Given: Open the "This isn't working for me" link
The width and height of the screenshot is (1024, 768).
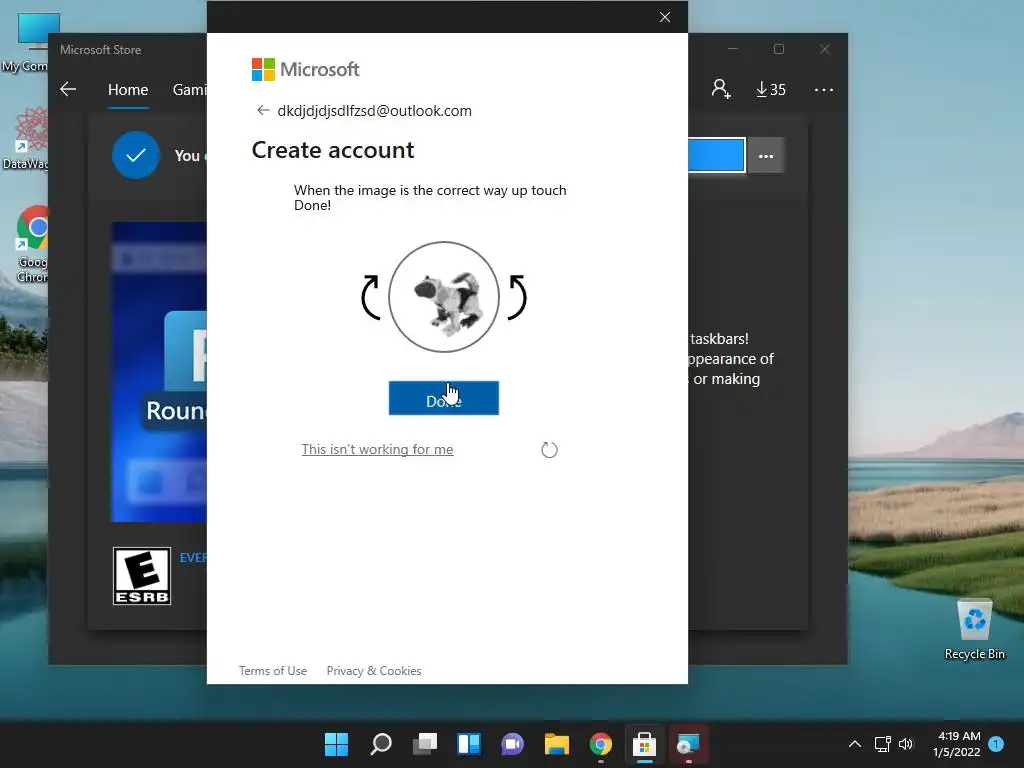Looking at the screenshot, I should [377, 449].
